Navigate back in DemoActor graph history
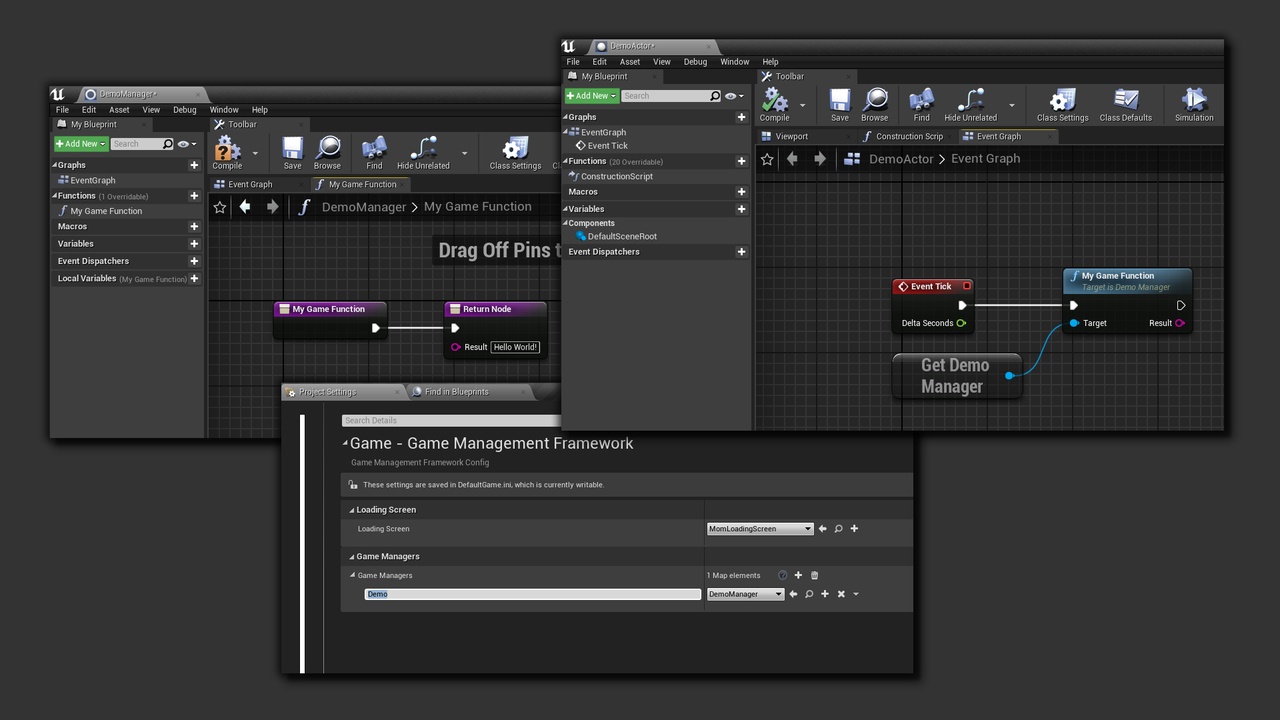This screenshot has width=1280, height=720. (792, 159)
